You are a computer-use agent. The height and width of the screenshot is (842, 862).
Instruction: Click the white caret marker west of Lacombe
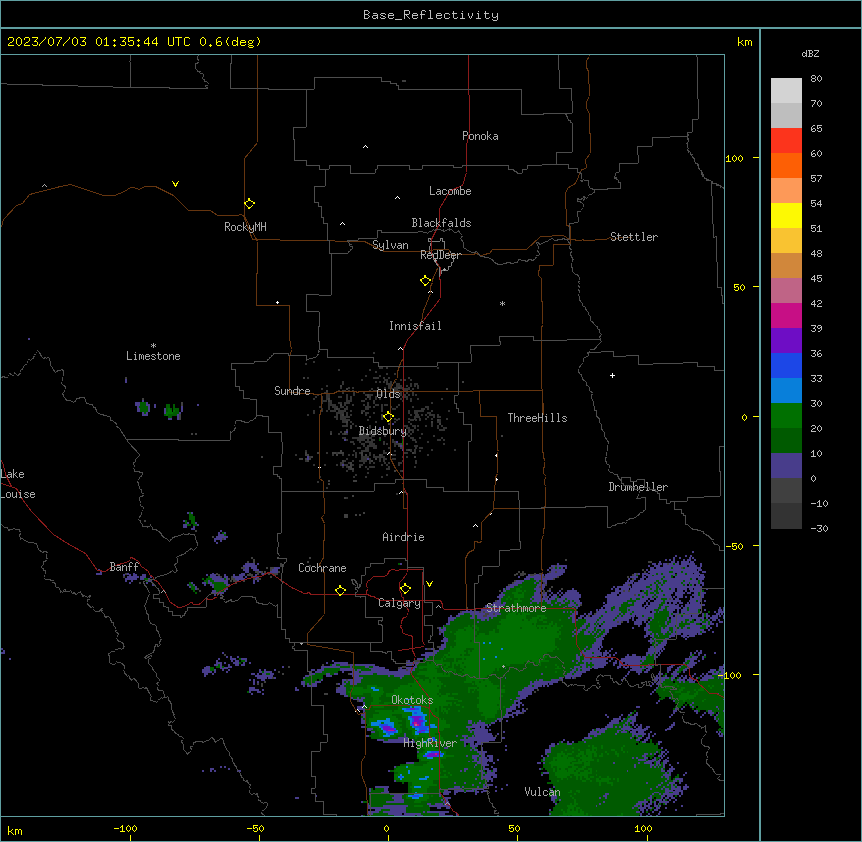coord(397,198)
